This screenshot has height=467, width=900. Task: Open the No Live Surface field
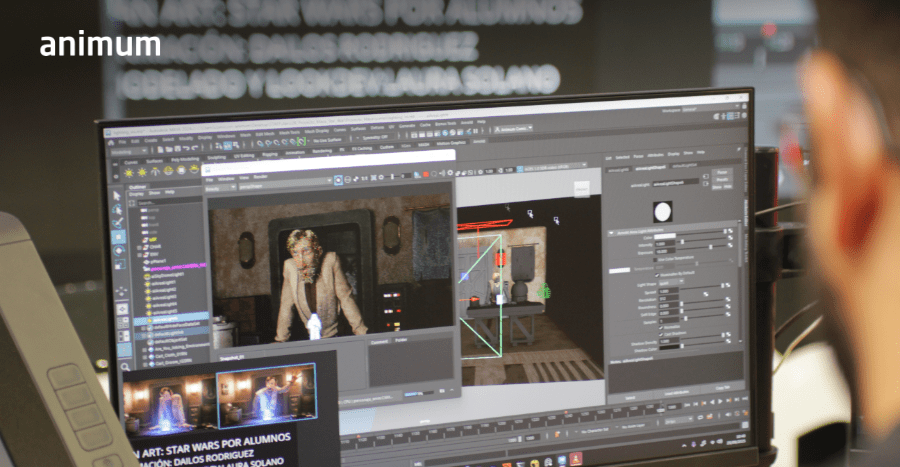327,140
